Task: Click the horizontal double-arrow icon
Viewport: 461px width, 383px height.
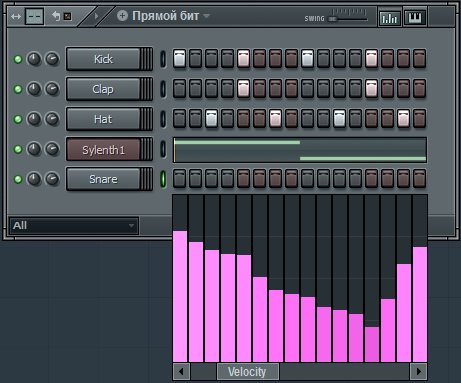Action: [x=16, y=16]
